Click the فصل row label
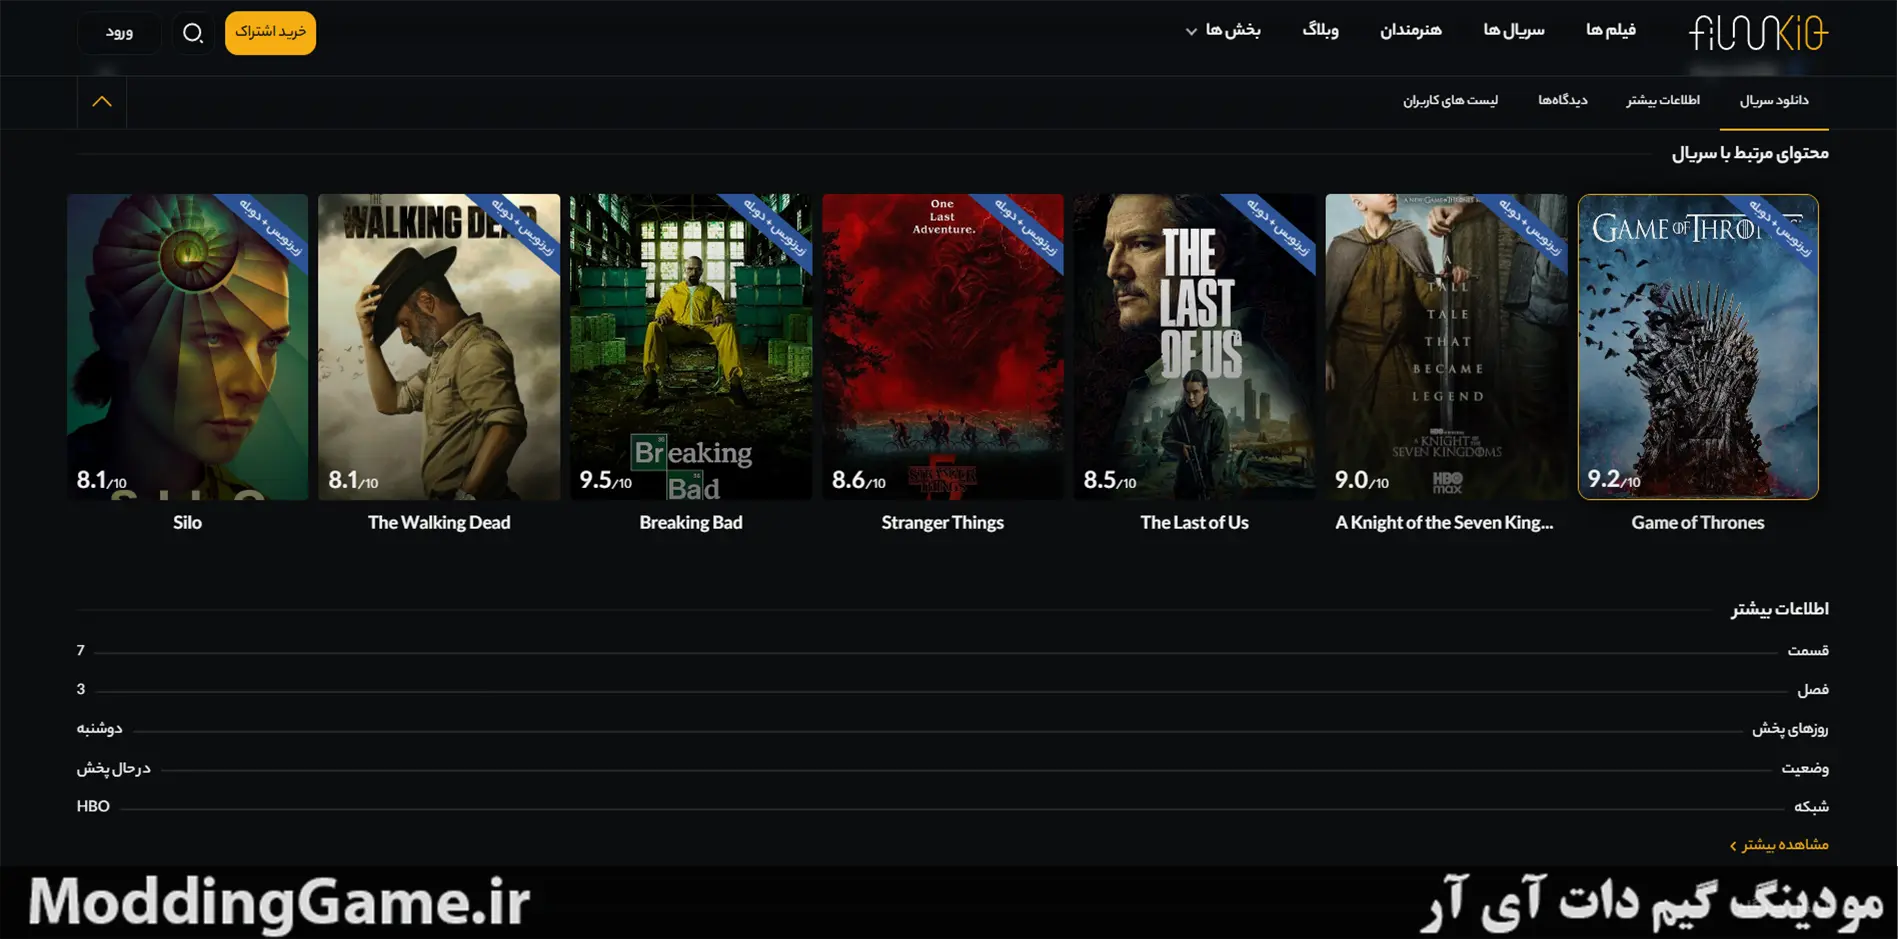 1813,690
